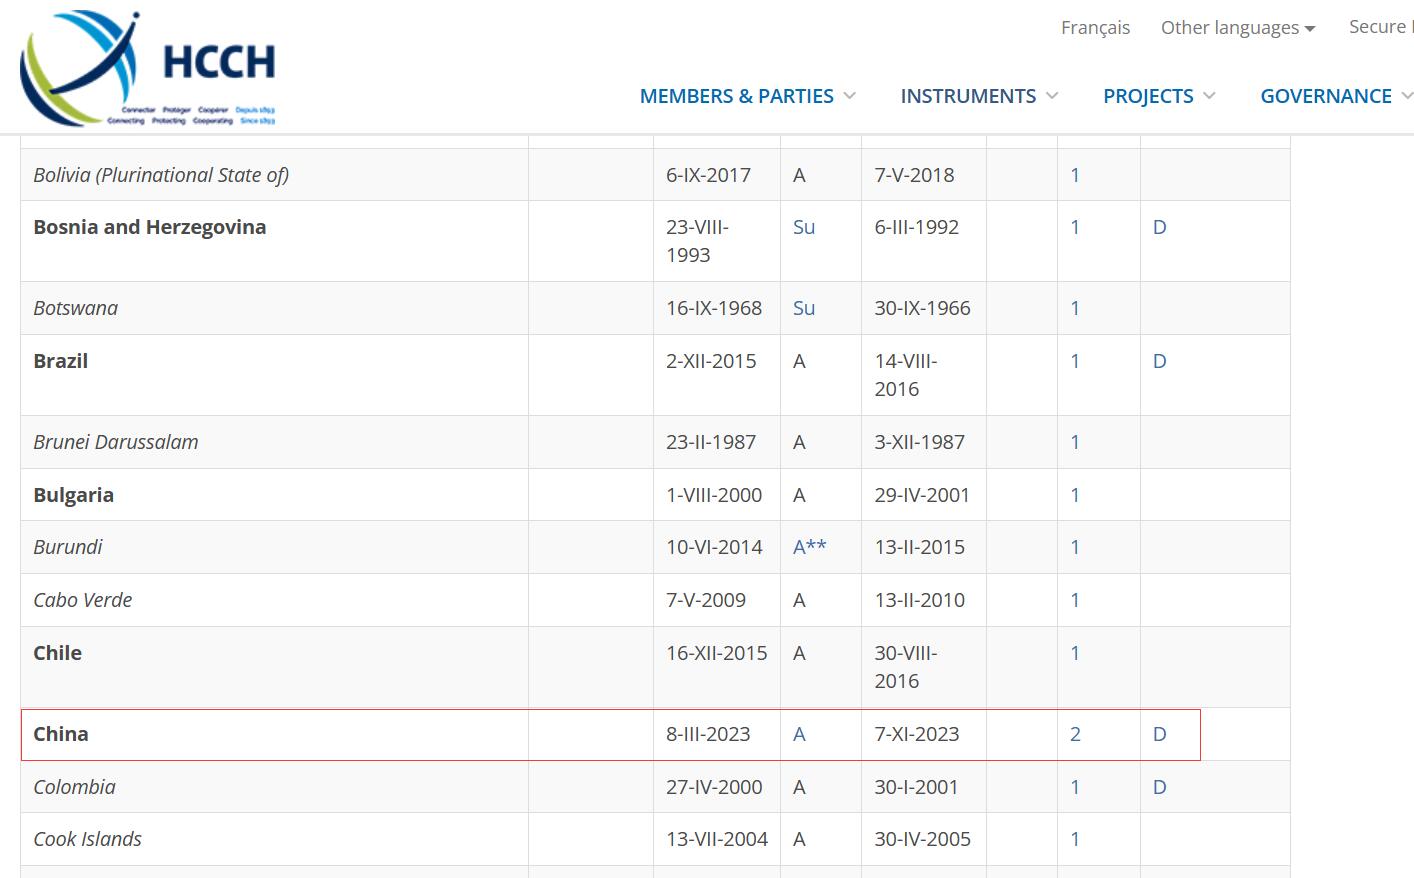The image size is (1414, 878).
Task: Open the Projects navigation menu
Action: 1158,96
